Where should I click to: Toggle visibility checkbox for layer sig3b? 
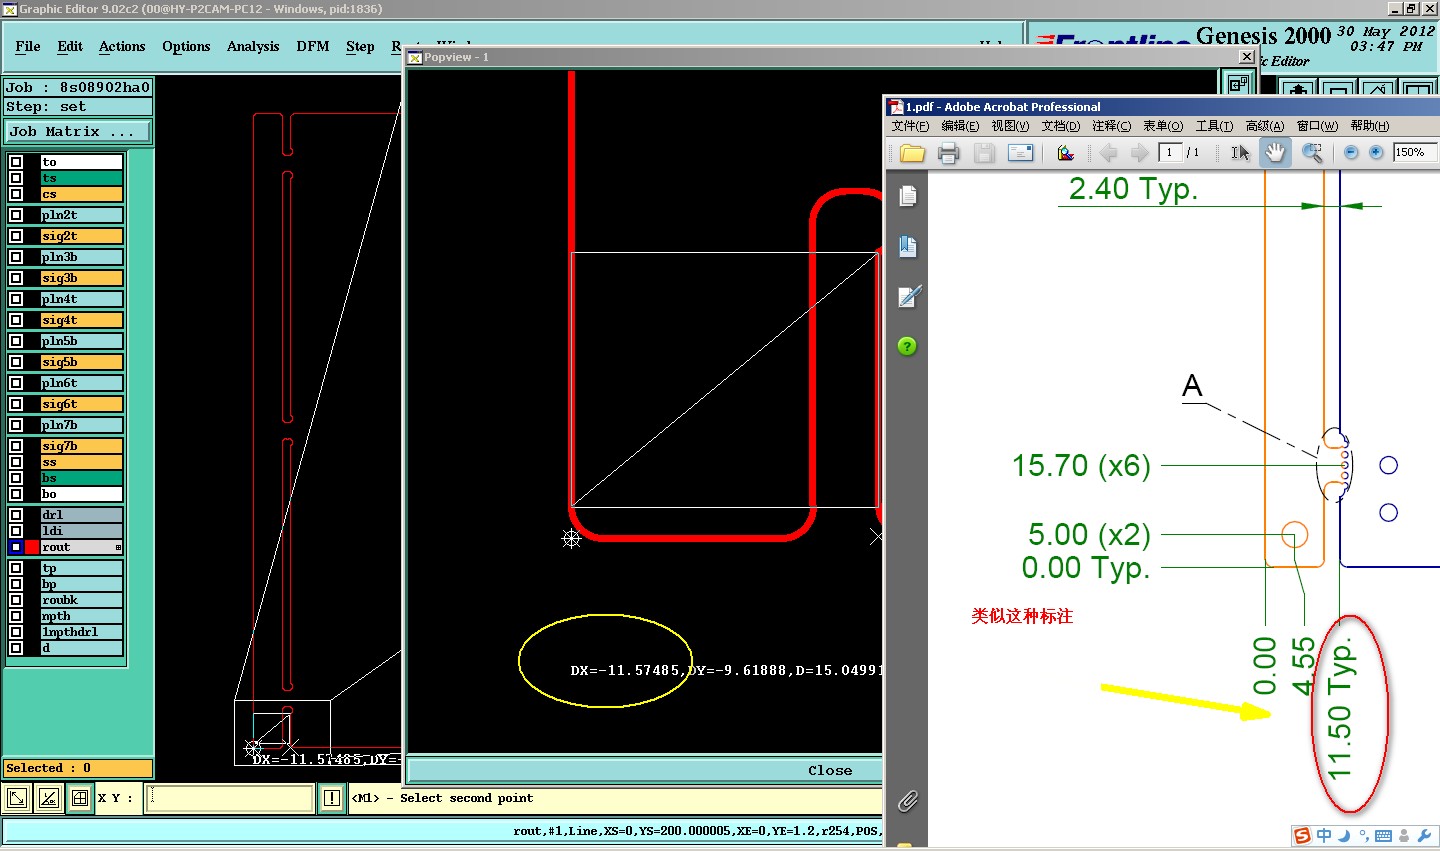click(16, 278)
